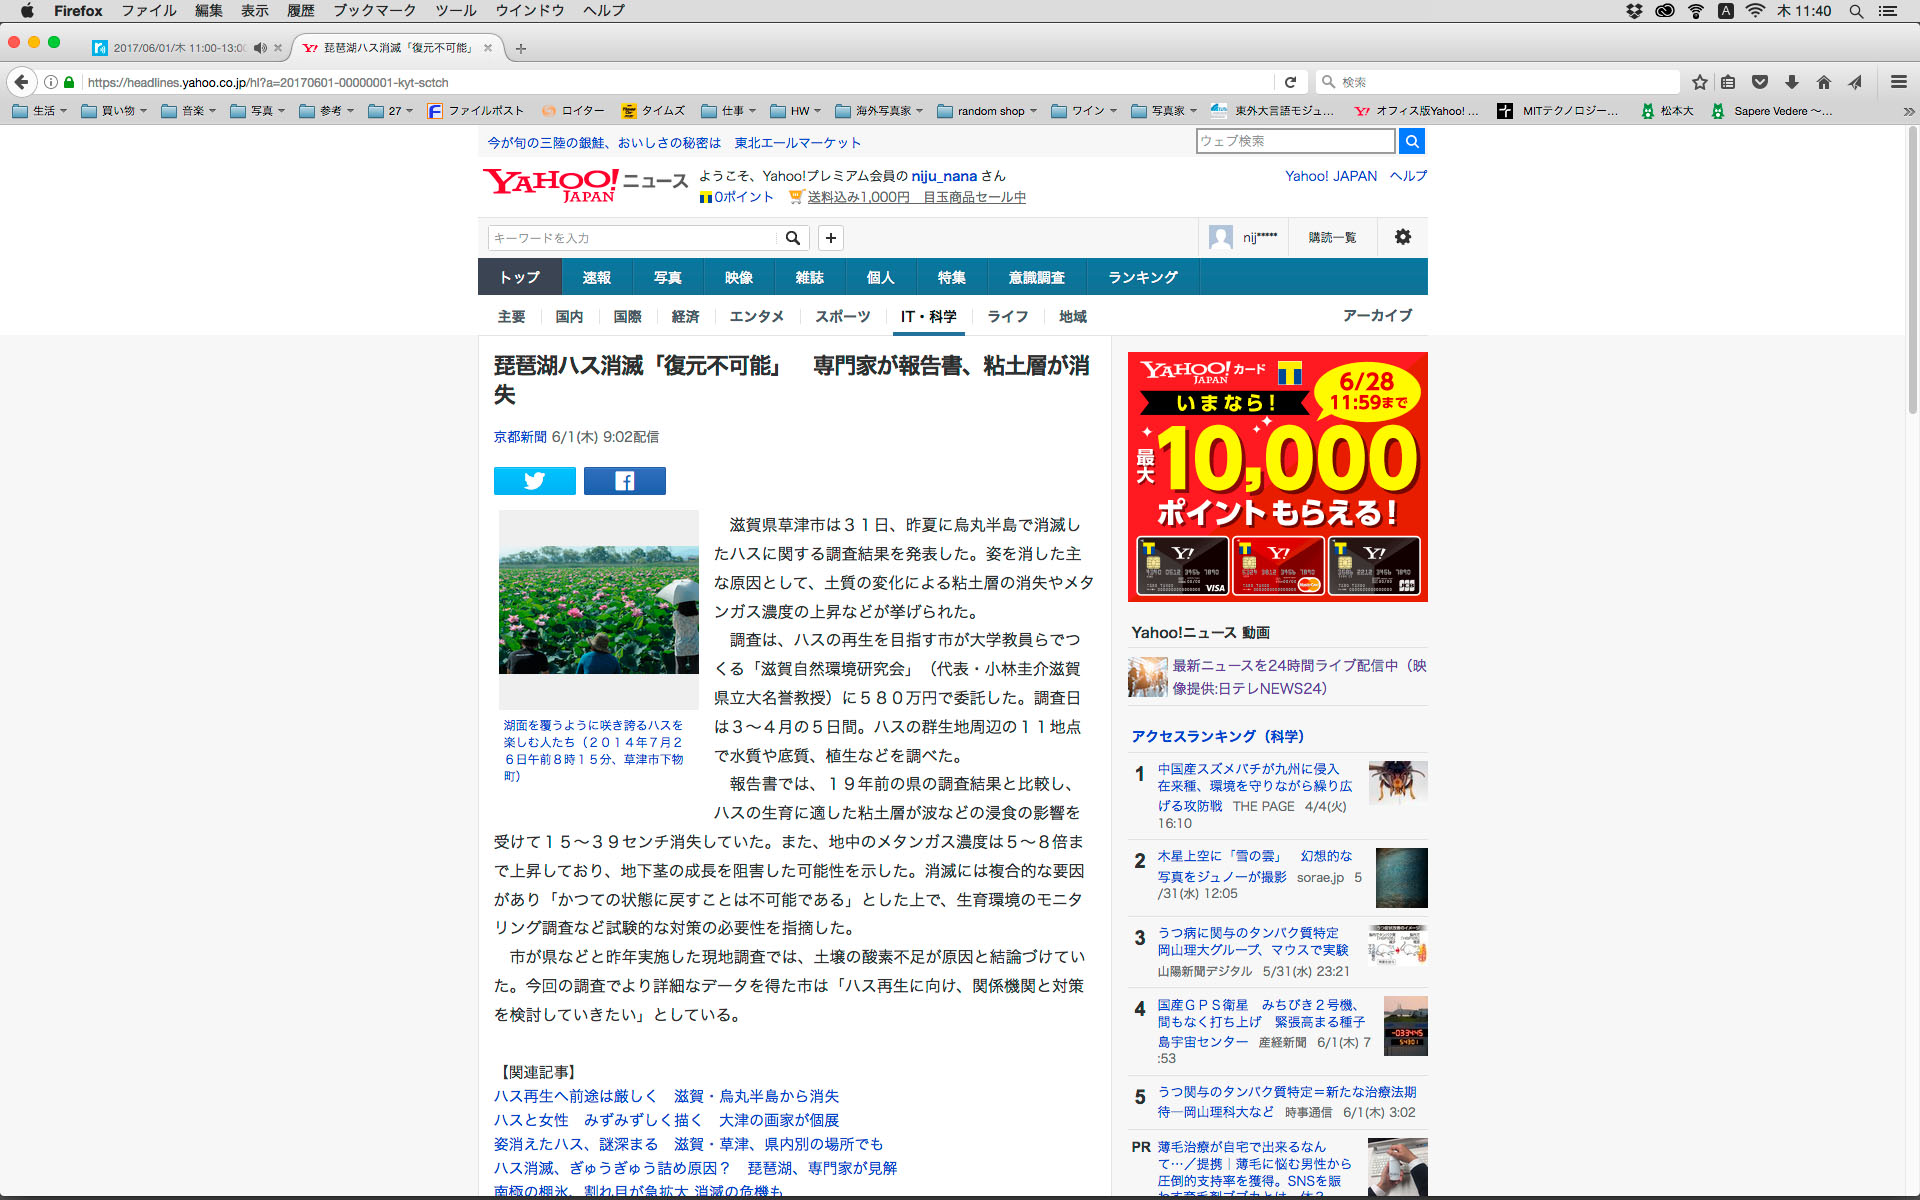Show more bookmarks with the overflow chevron
Screen dimensions: 1920x1200
point(1908,111)
